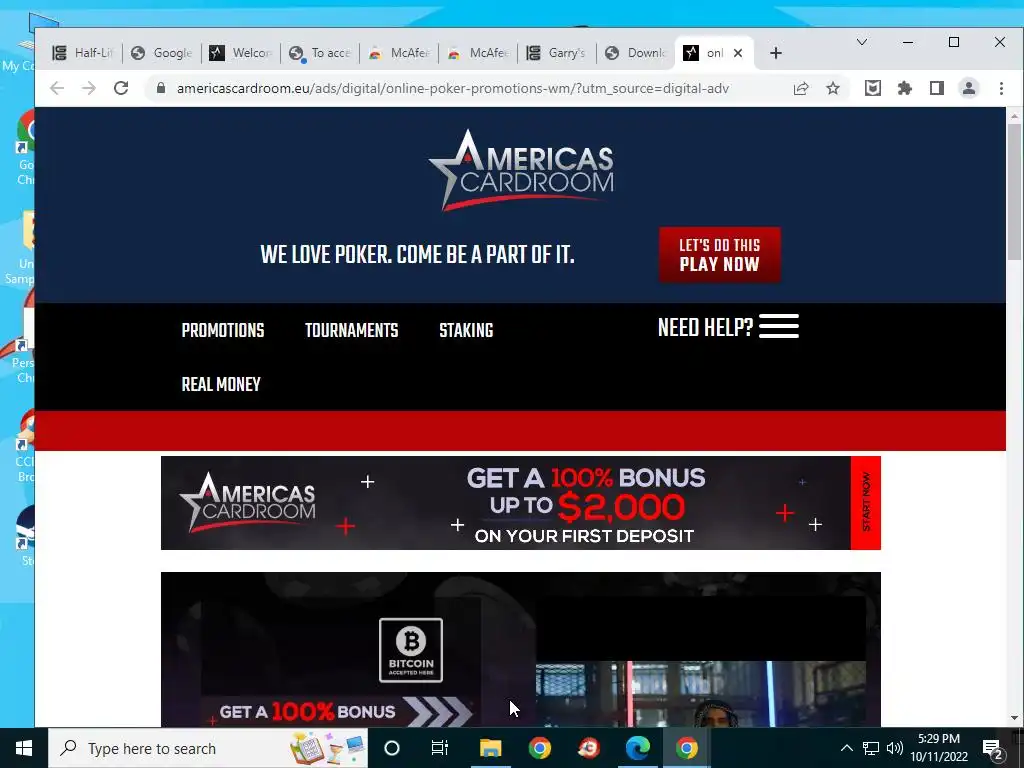Open a new tab with the plus icon
1024x768 pixels.
click(776, 53)
